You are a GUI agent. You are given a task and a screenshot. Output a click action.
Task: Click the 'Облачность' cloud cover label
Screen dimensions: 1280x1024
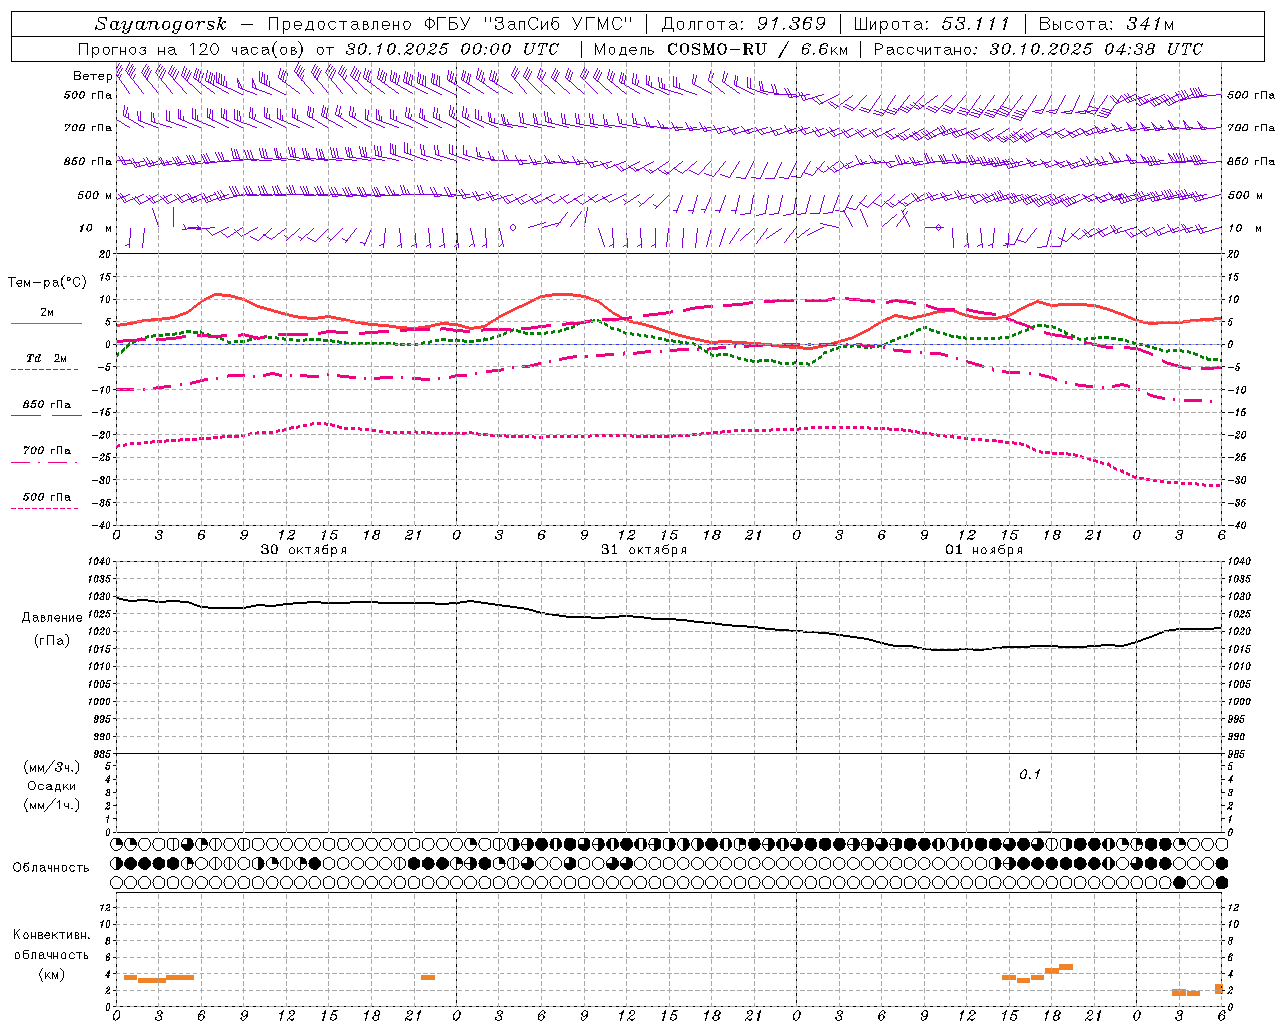tap(51, 868)
